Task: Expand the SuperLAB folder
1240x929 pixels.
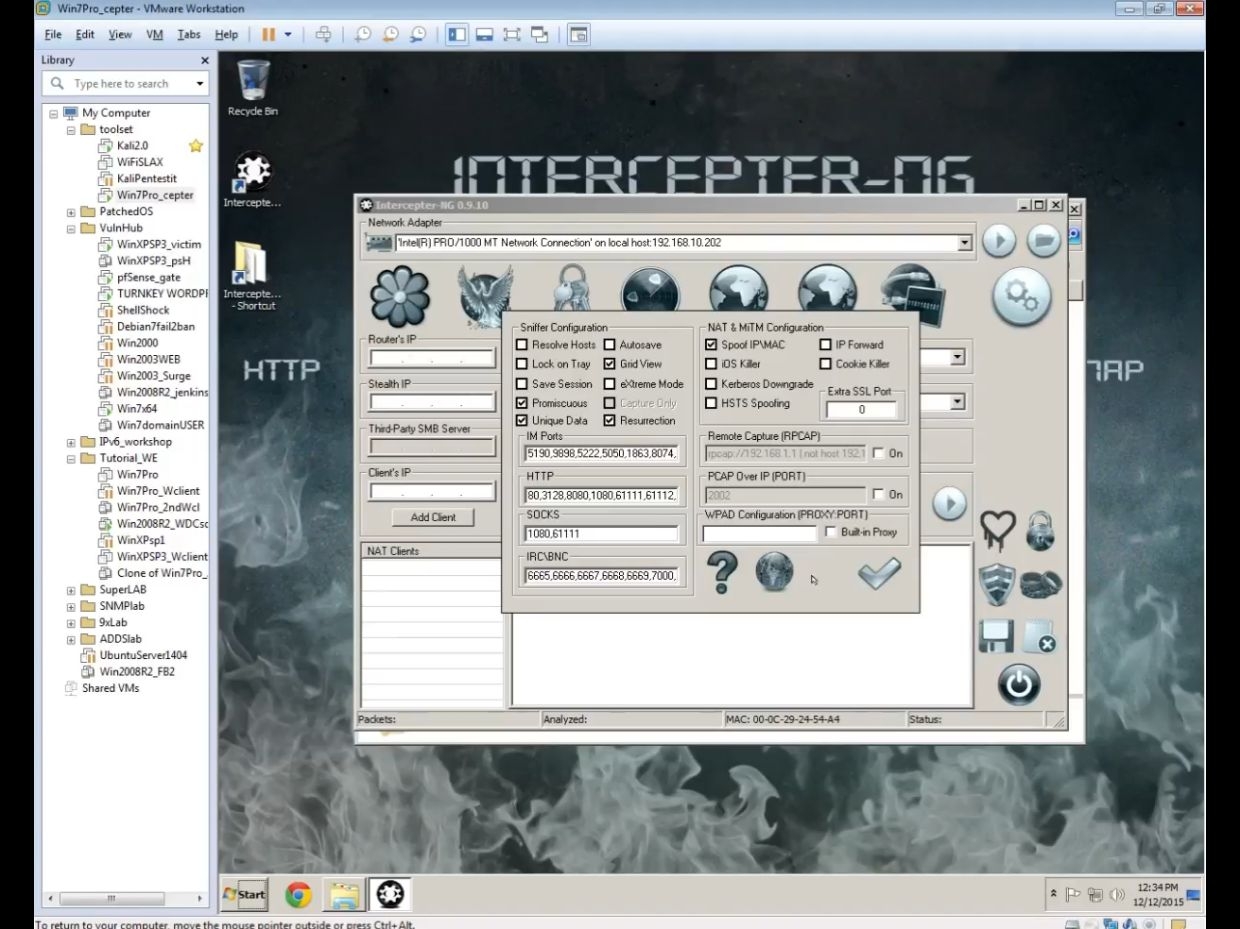Action: coord(71,590)
